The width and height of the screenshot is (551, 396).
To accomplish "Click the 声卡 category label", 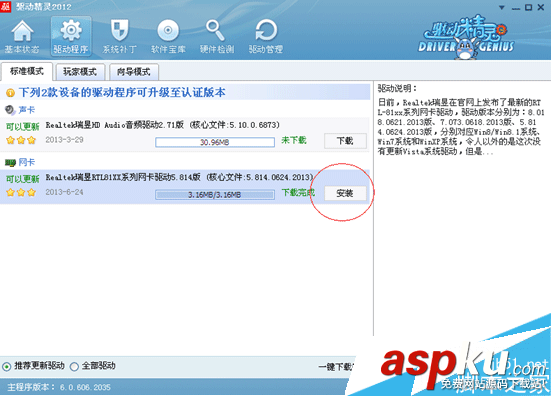I will tap(27, 110).
